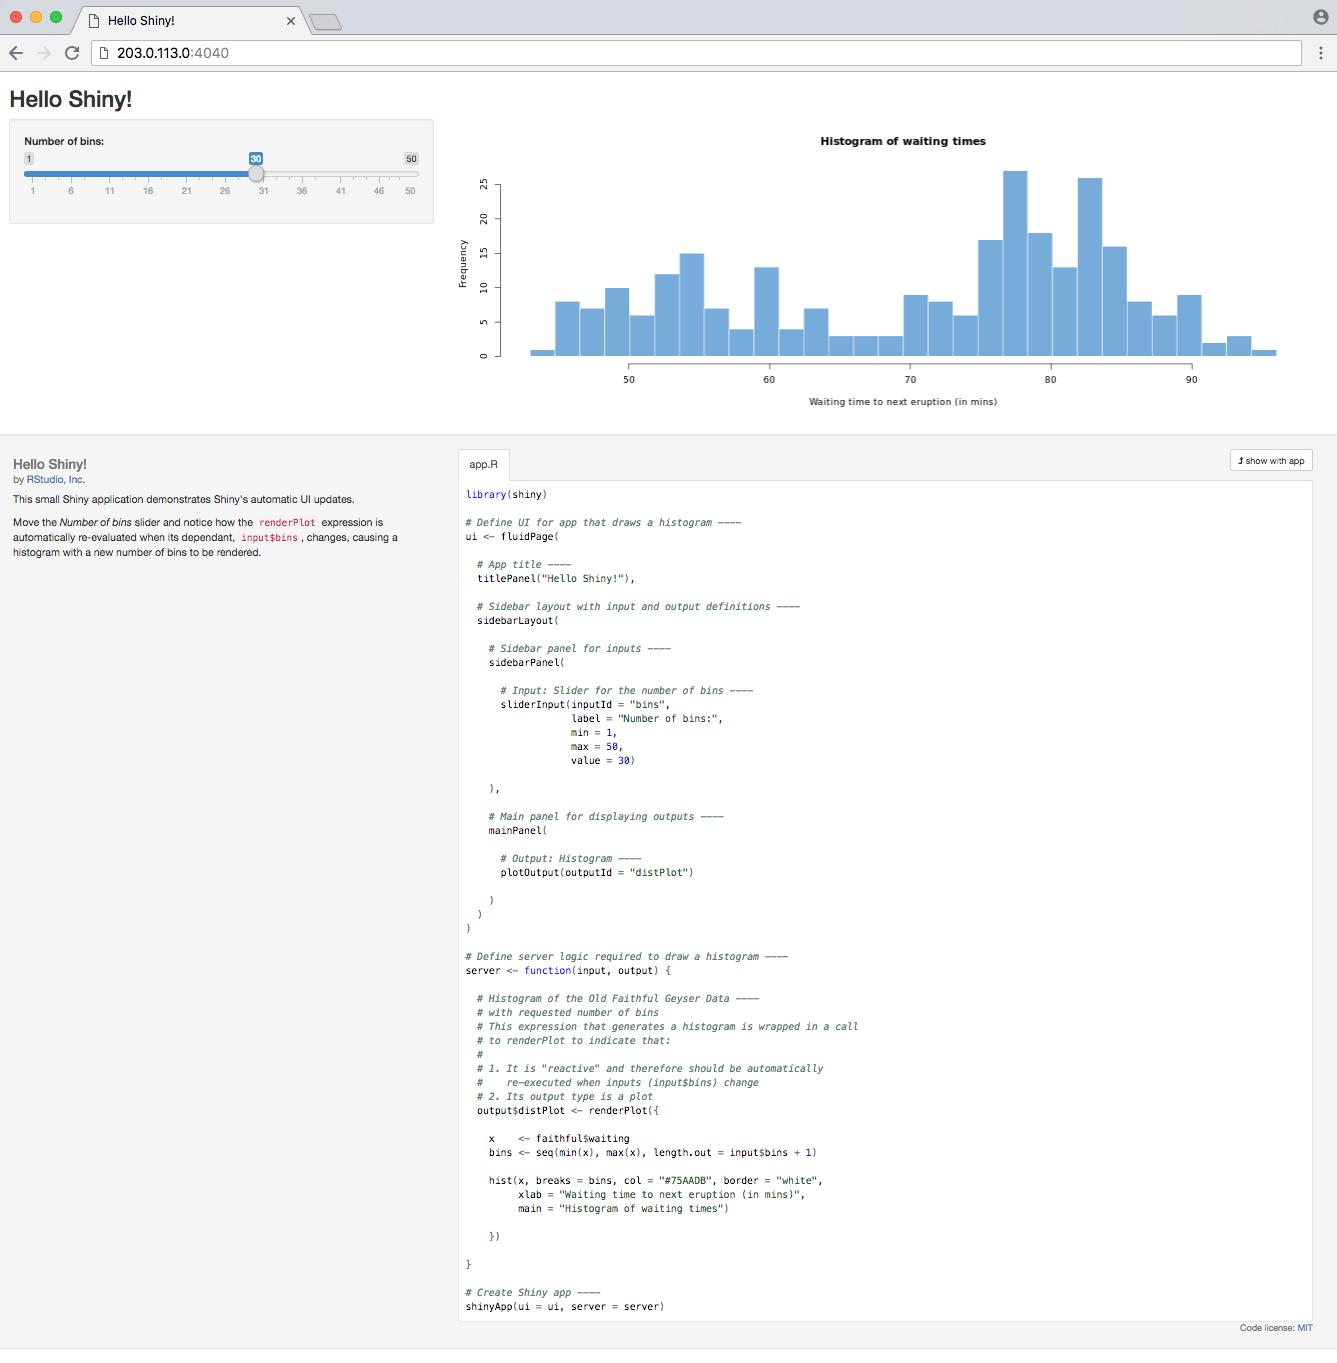Click the browser forward arrow
The image size is (1337, 1363).
point(44,53)
